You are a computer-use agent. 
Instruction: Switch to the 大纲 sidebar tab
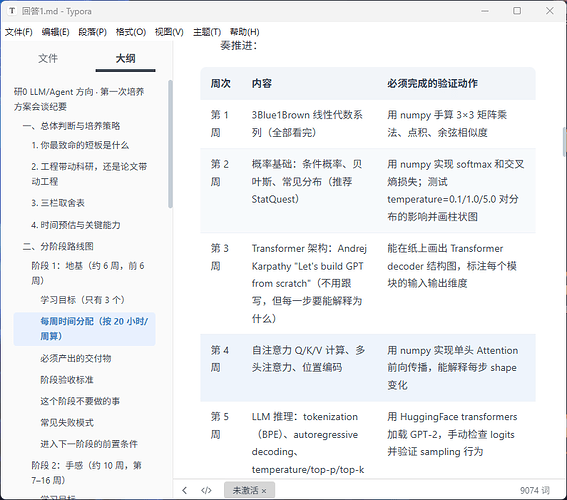(125, 58)
